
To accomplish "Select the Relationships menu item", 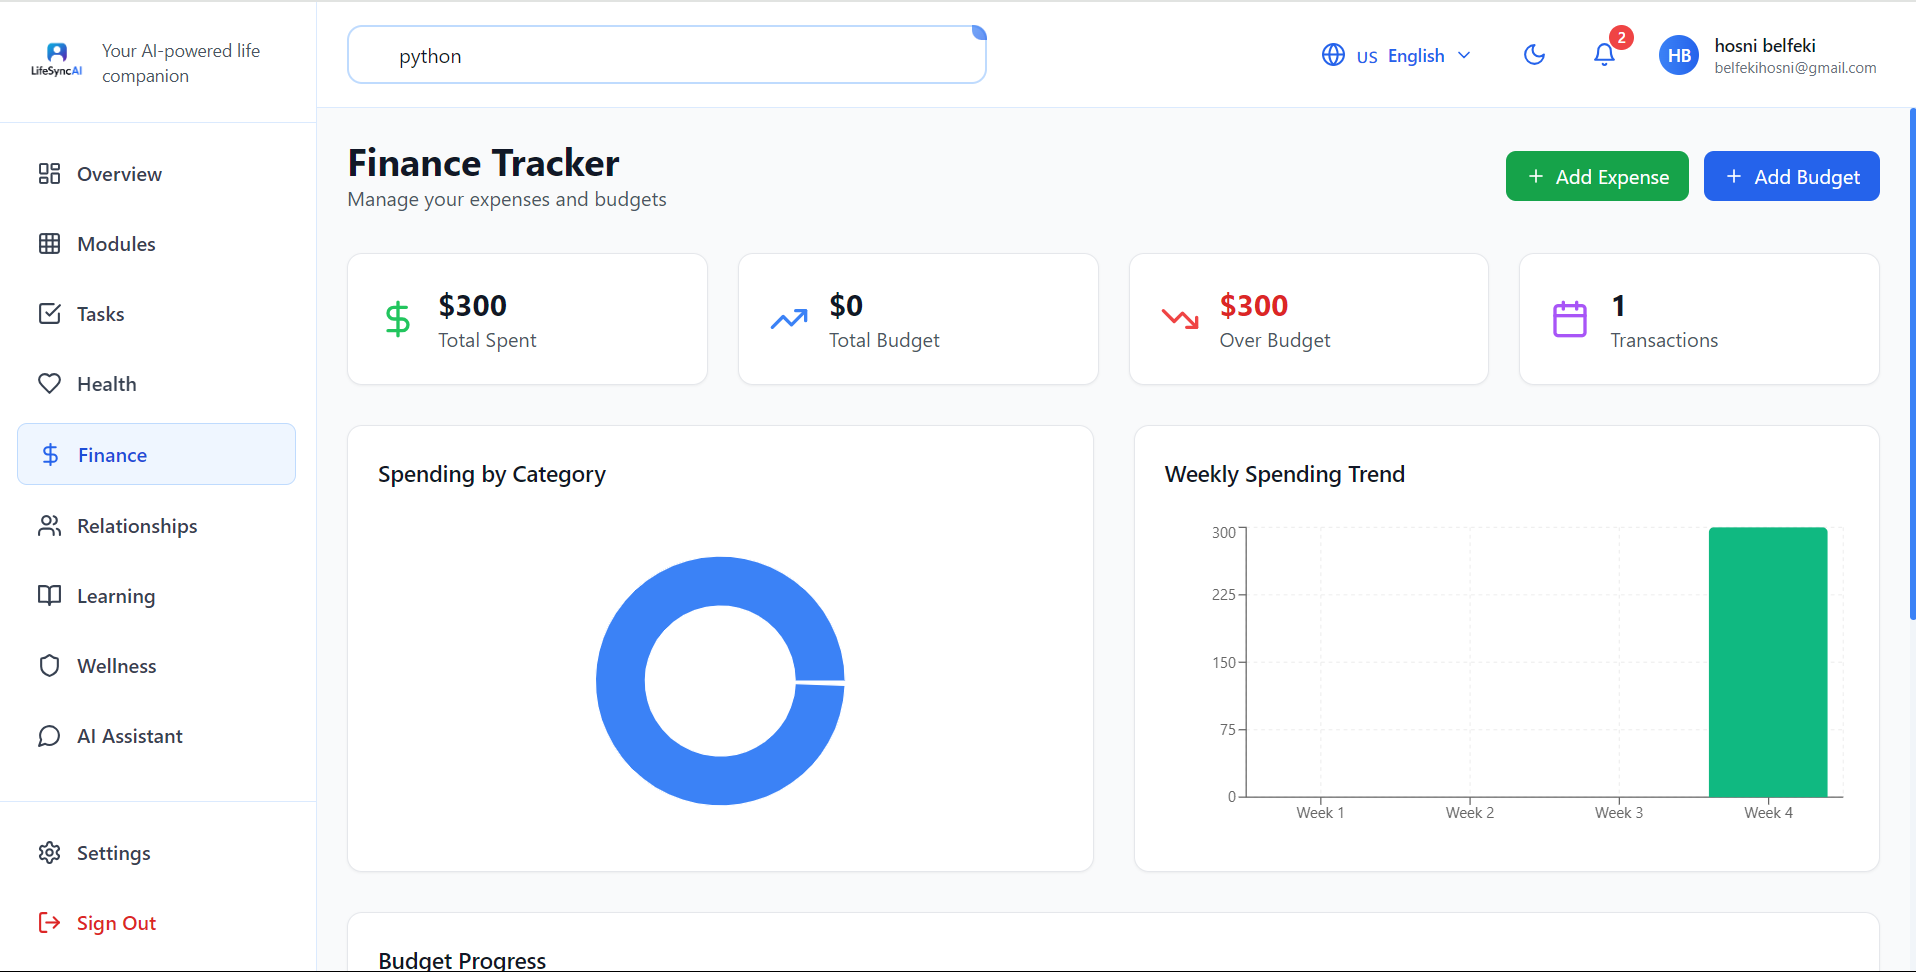I will (x=156, y=526).
